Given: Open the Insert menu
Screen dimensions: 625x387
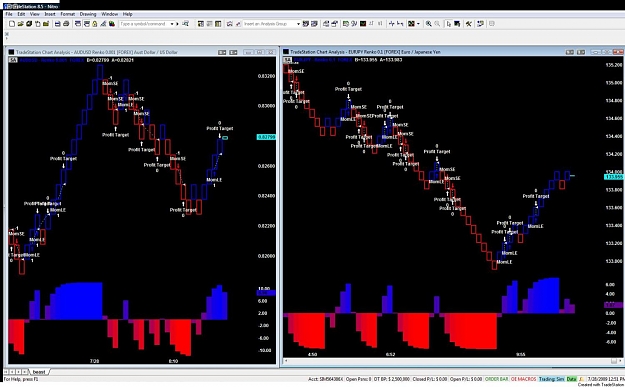Looking at the screenshot, I should [50, 14].
